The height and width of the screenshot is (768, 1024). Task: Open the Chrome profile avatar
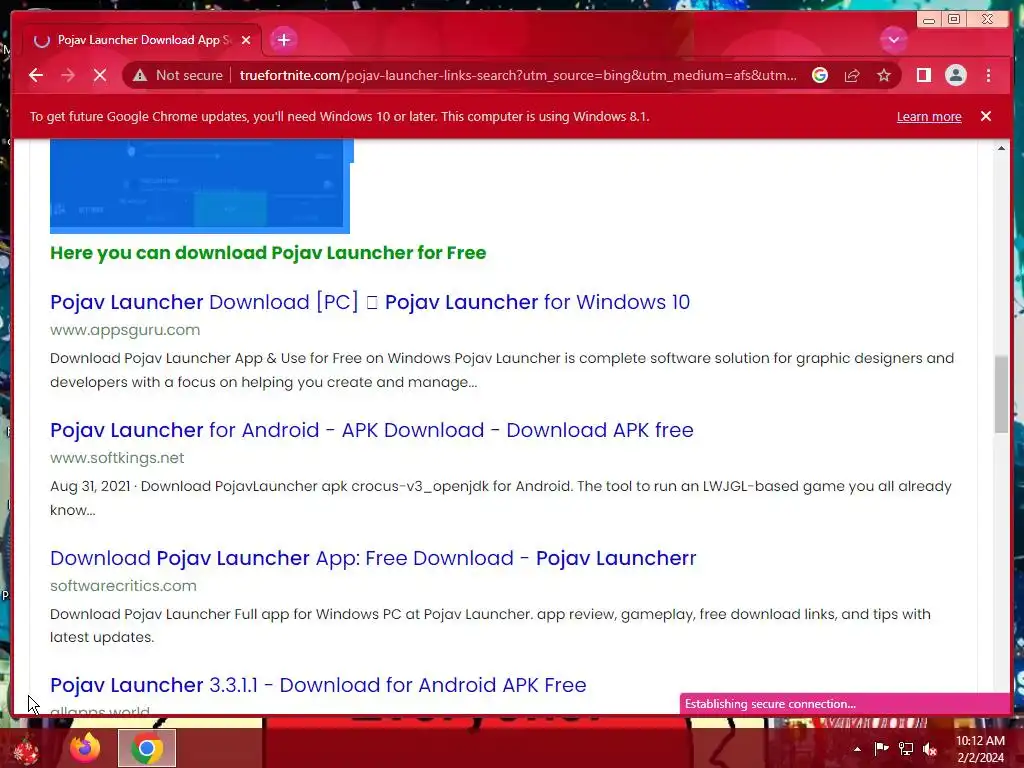[955, 76]
